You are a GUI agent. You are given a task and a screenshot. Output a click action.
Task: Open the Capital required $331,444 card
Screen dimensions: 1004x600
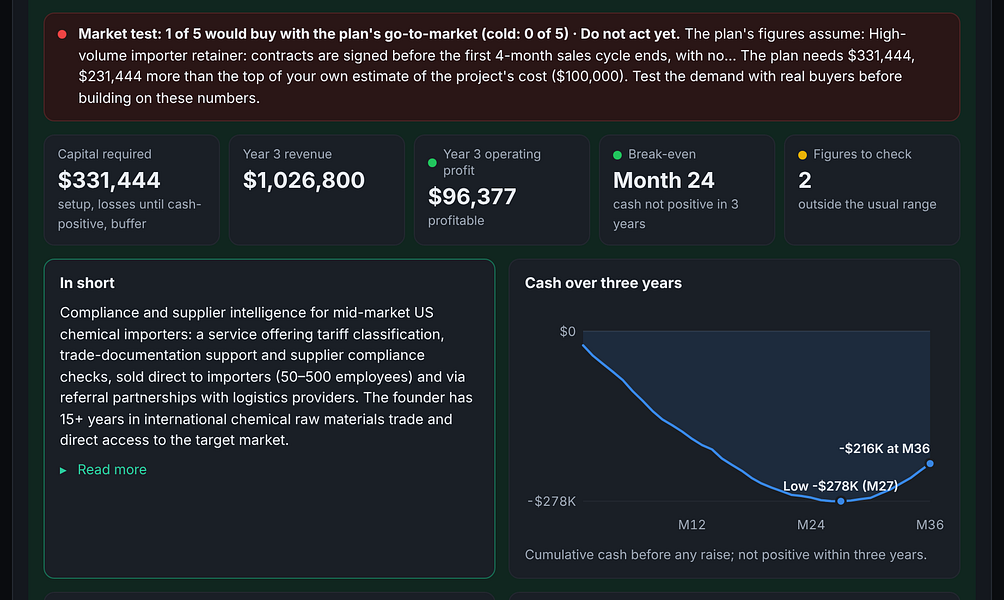[132, 190]
